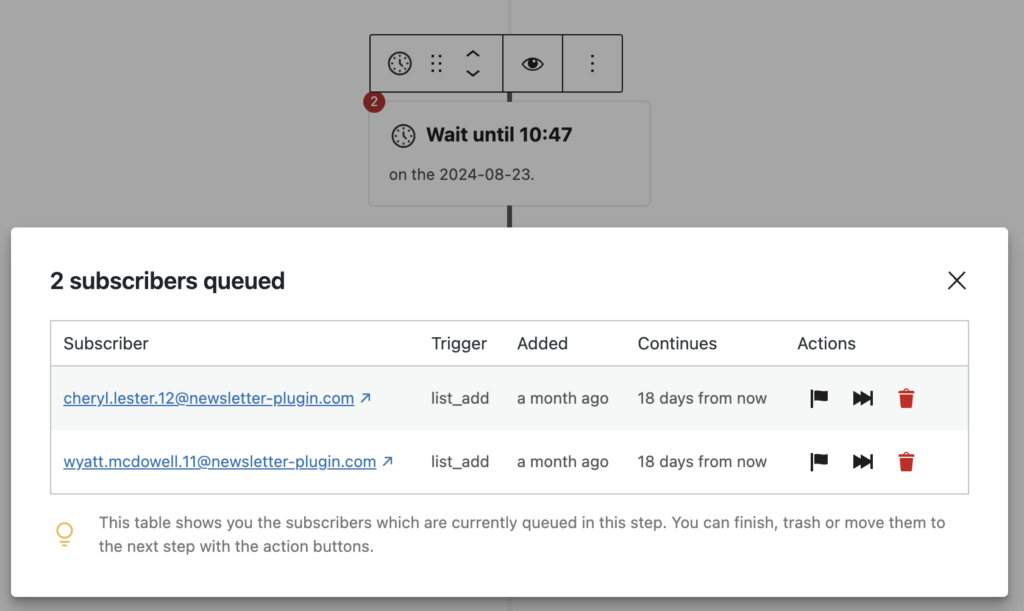Close the subscribers queued dialog

click(957, 281)
